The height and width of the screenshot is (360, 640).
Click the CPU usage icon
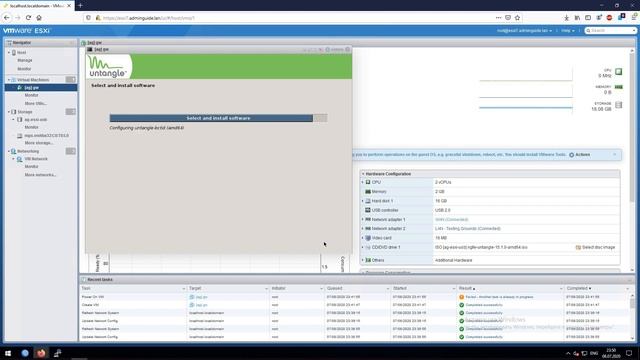point(619,72)
